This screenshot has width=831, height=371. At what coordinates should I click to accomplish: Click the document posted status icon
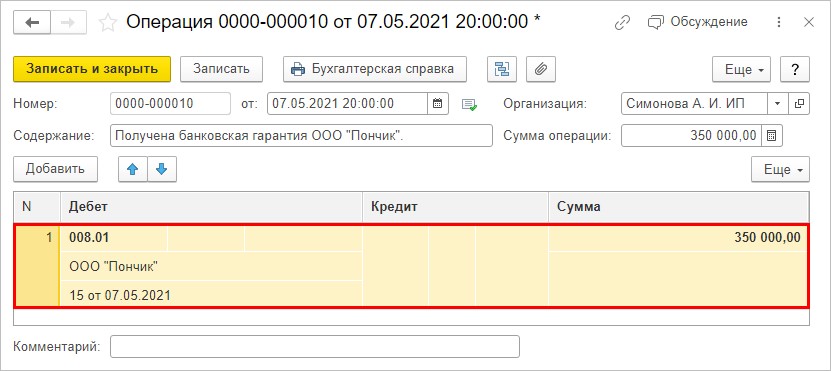pyautogui.click(x=469, y=104)
